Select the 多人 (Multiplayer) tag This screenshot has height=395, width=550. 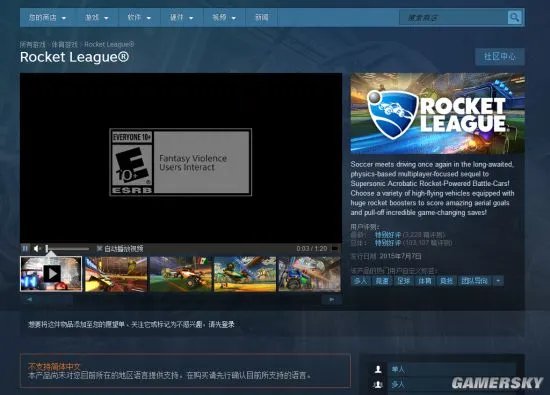click(x=360, y=281)
